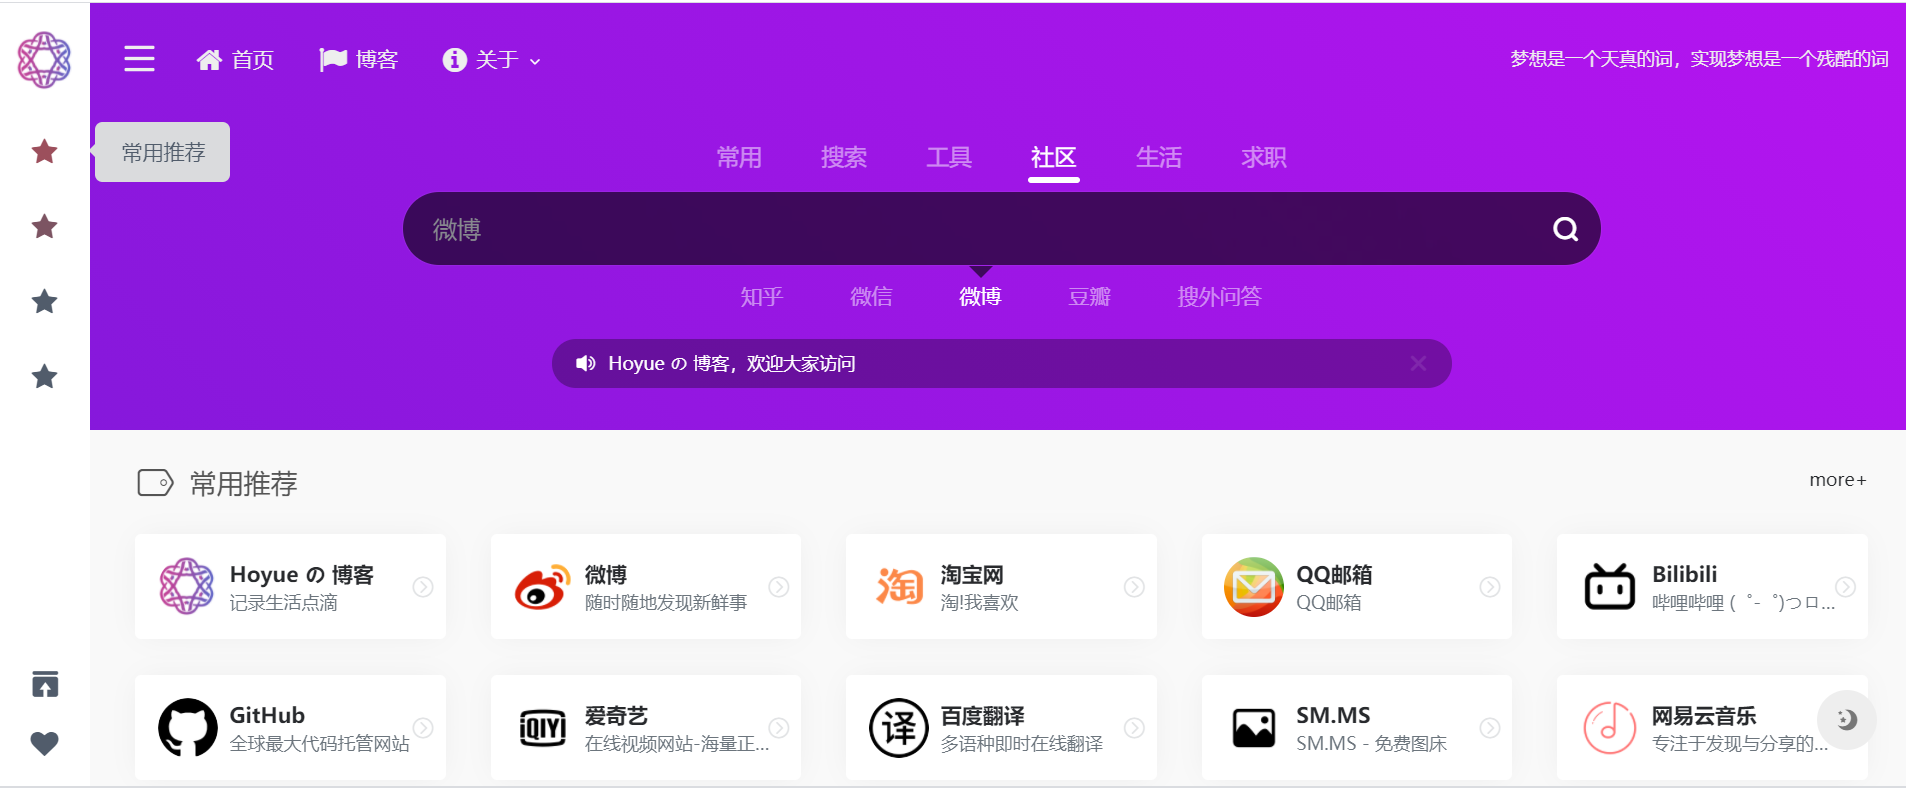
Task: Click the SM.MS picture icon
Action: click(1253, 727)
